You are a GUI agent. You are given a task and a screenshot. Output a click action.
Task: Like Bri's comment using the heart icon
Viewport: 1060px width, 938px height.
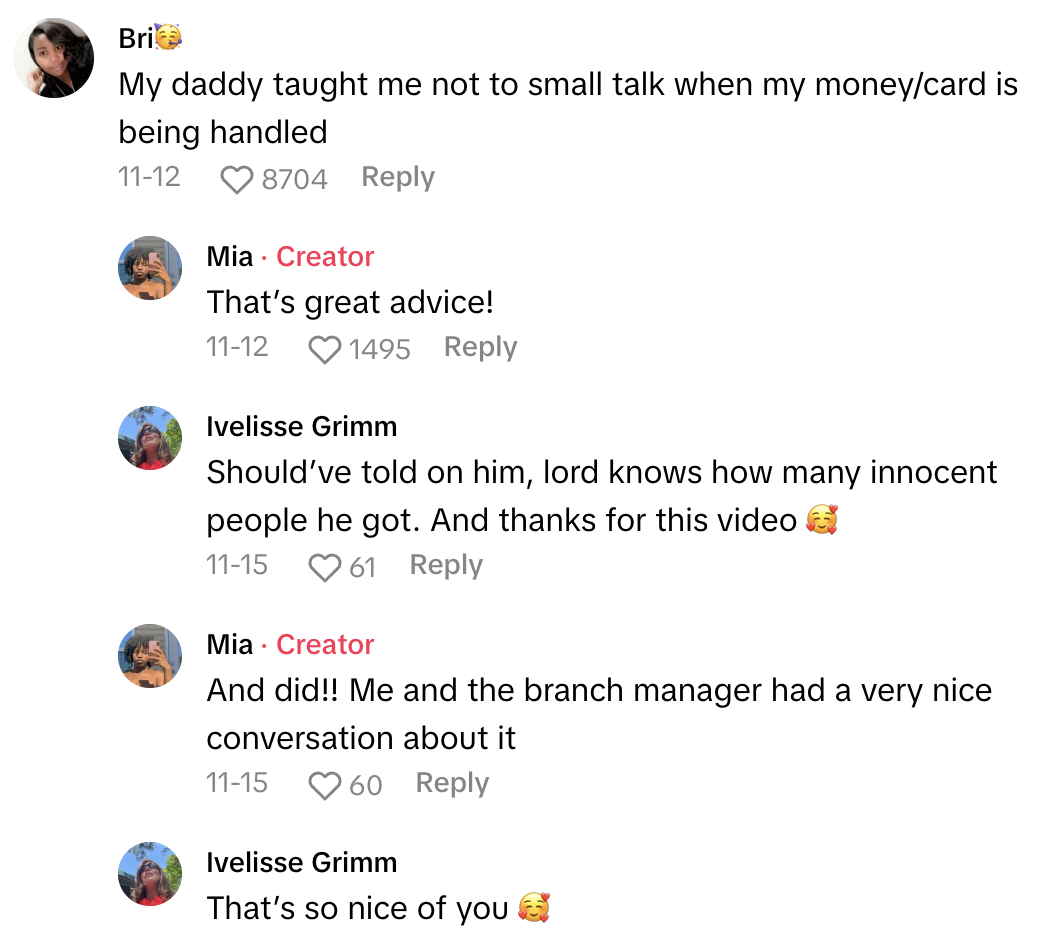(x=236, y=176)
